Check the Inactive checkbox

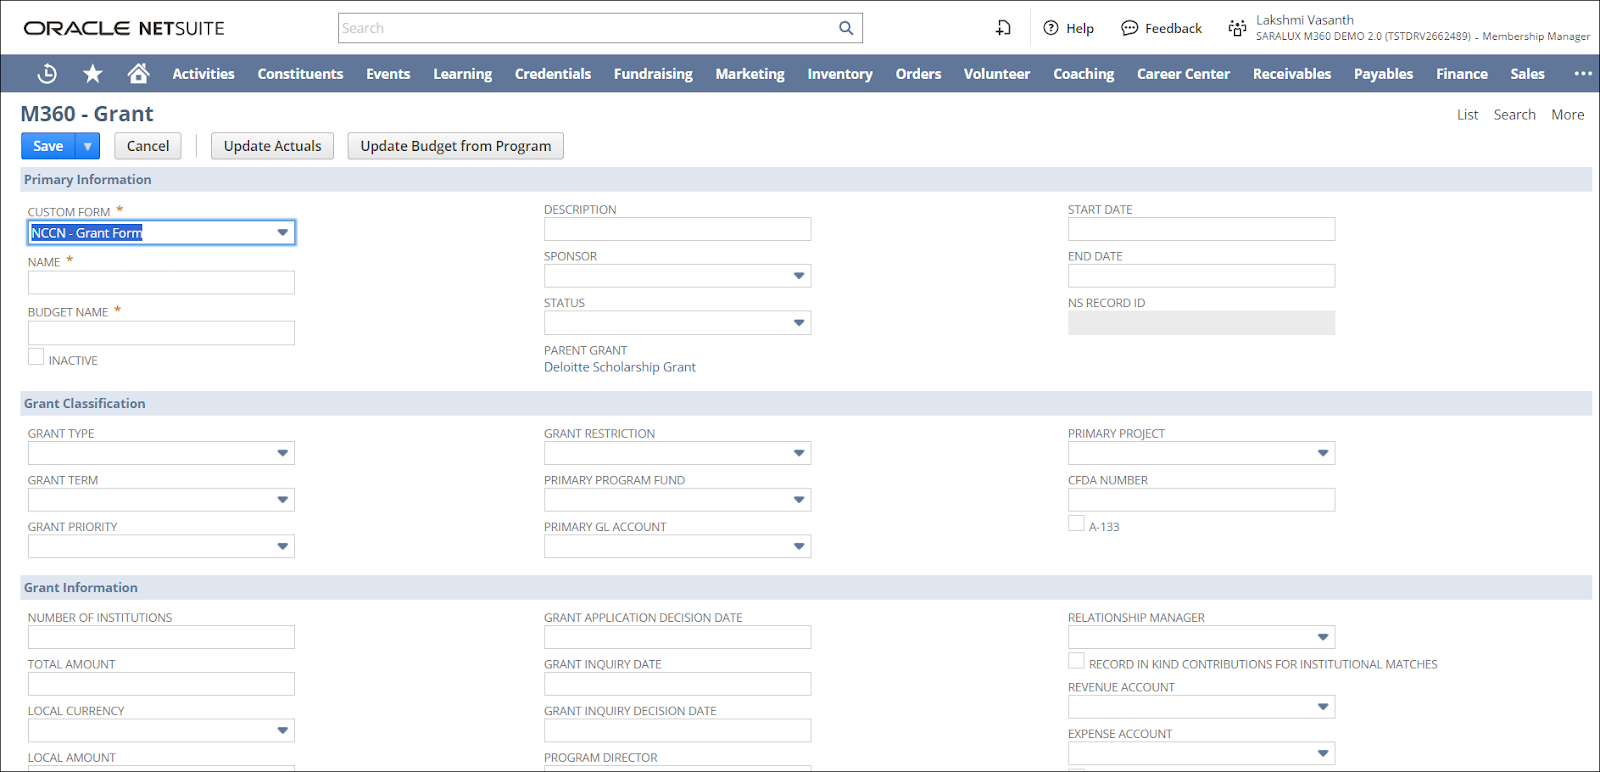[36, 357]
